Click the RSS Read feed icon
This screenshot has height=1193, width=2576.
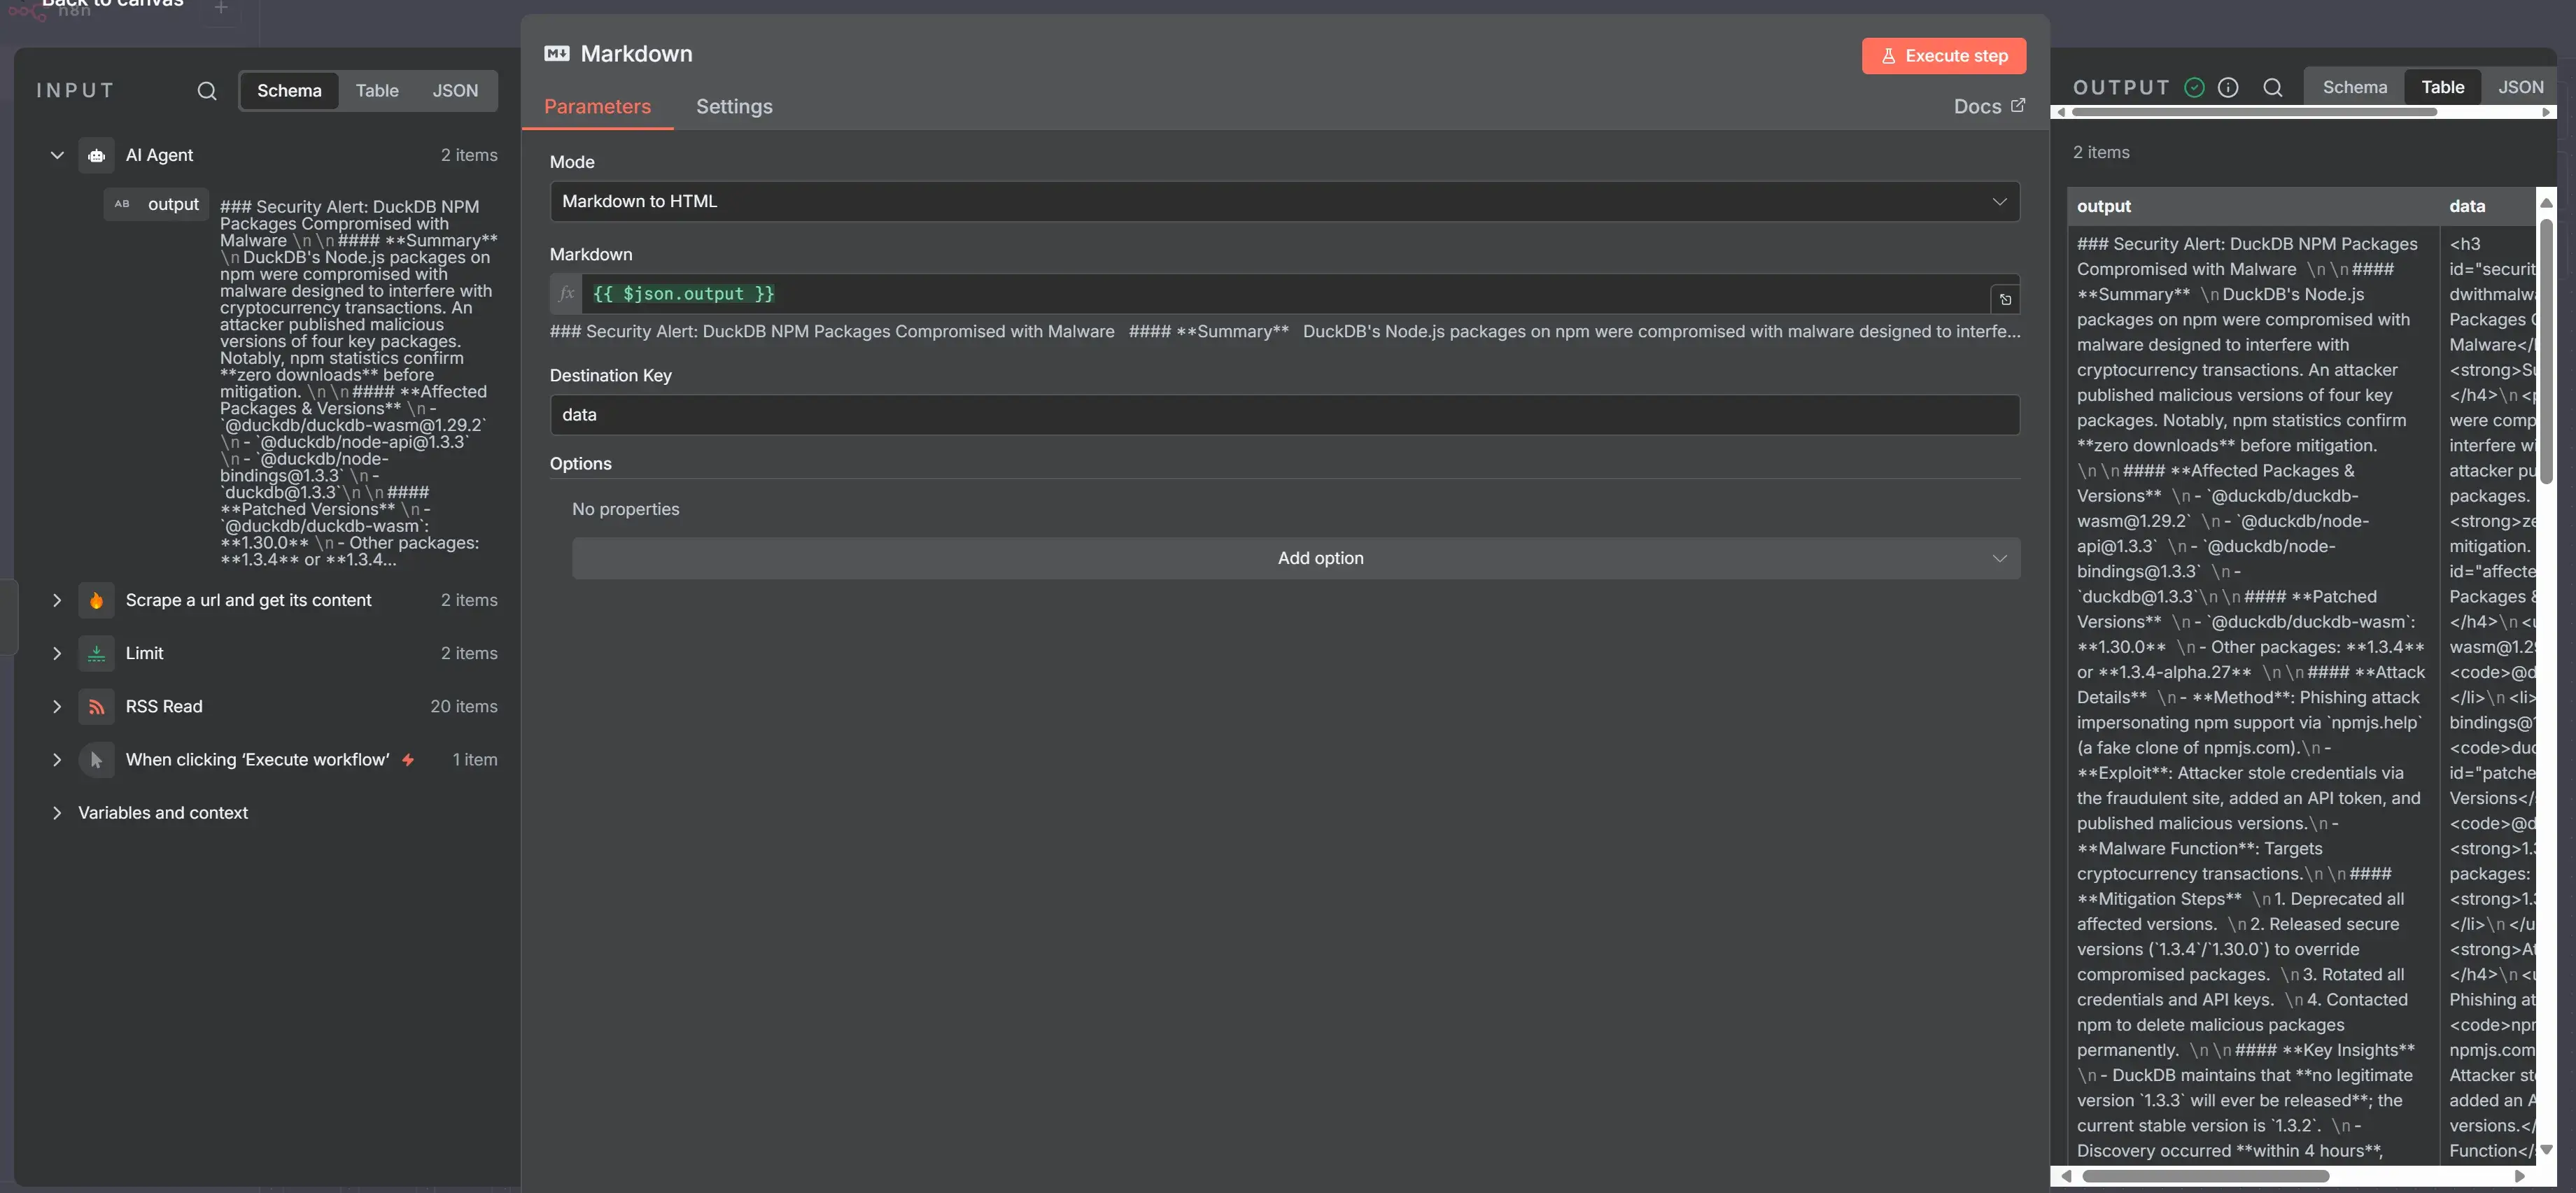[x=96, y=706]
